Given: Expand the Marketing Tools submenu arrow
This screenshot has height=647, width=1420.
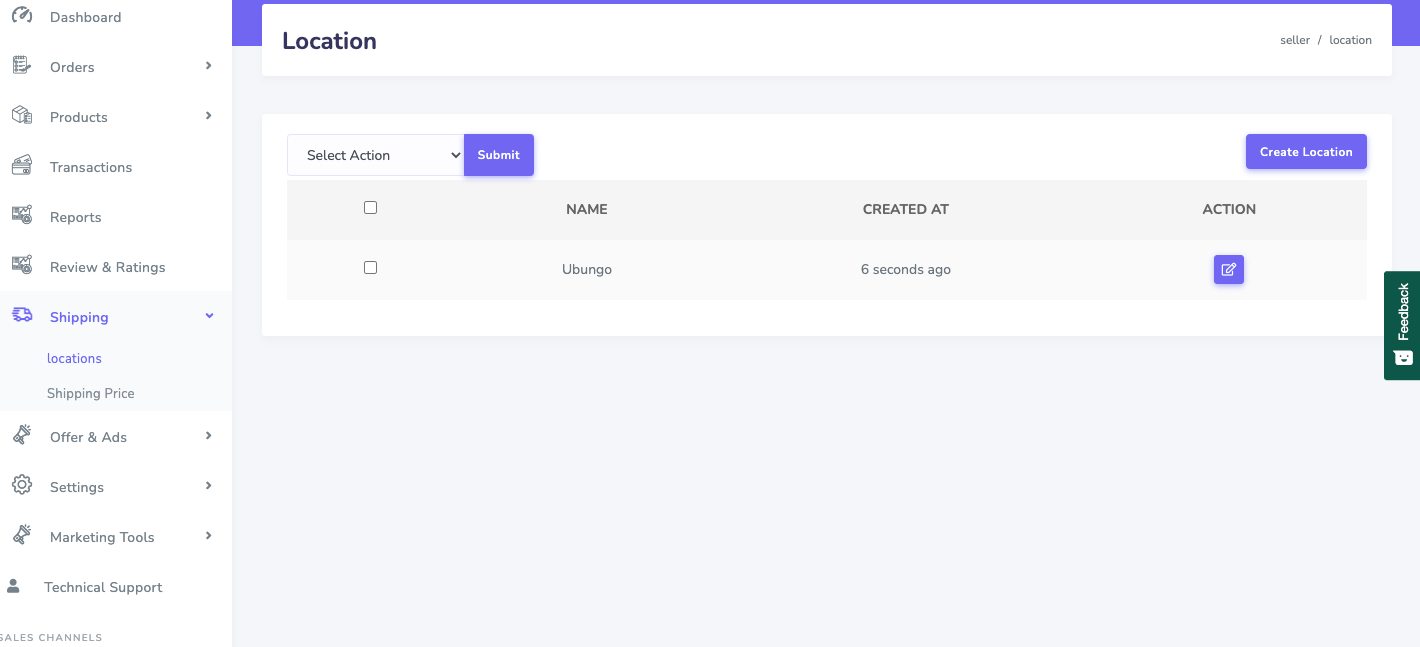Looking at the screenshot, I should pos(208,536).
